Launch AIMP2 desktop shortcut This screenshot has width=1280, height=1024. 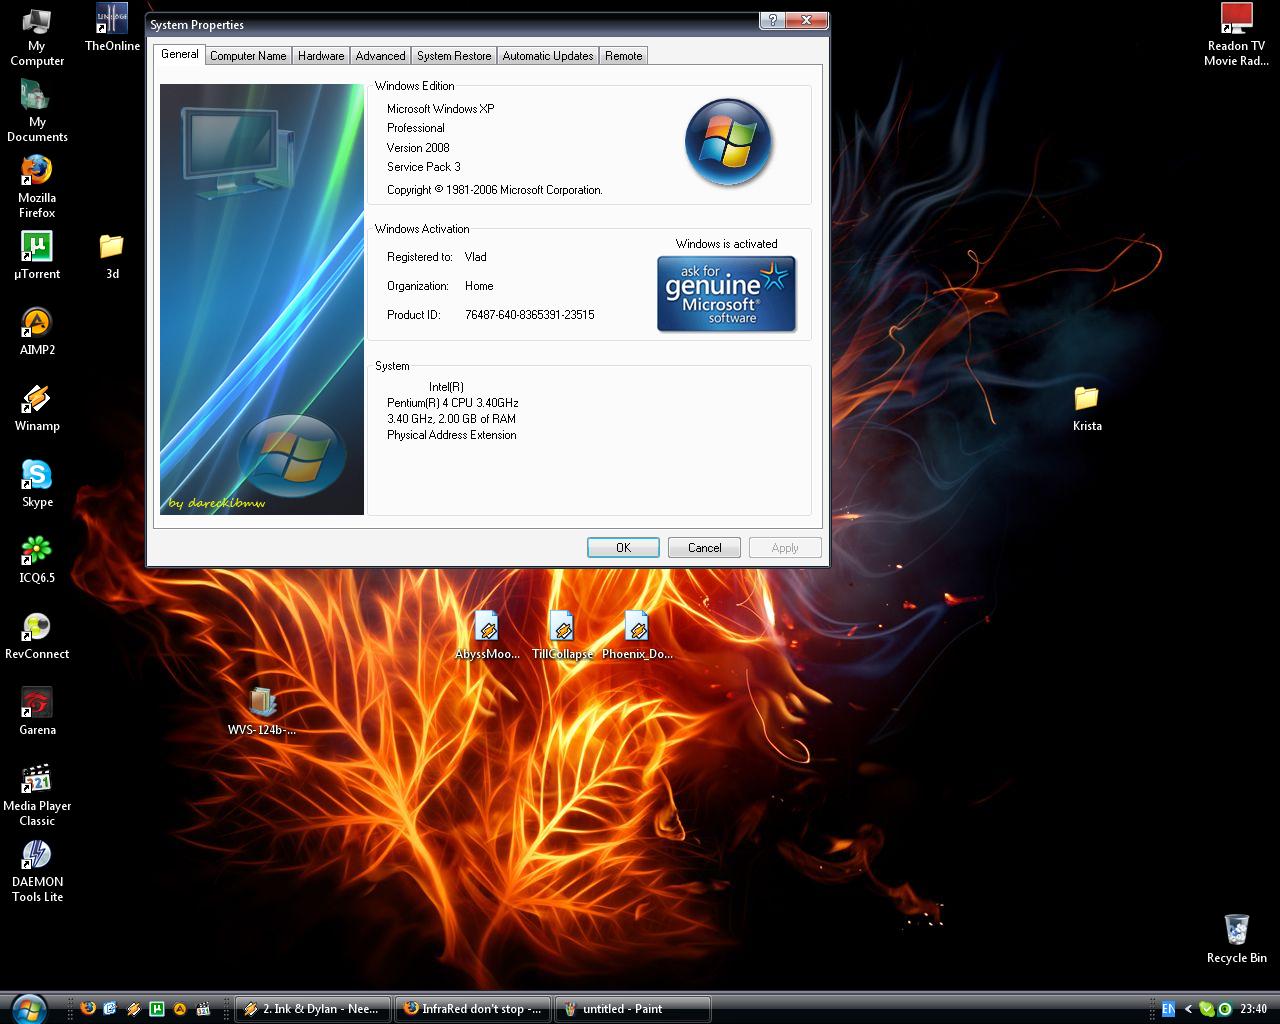pos(37,332)
